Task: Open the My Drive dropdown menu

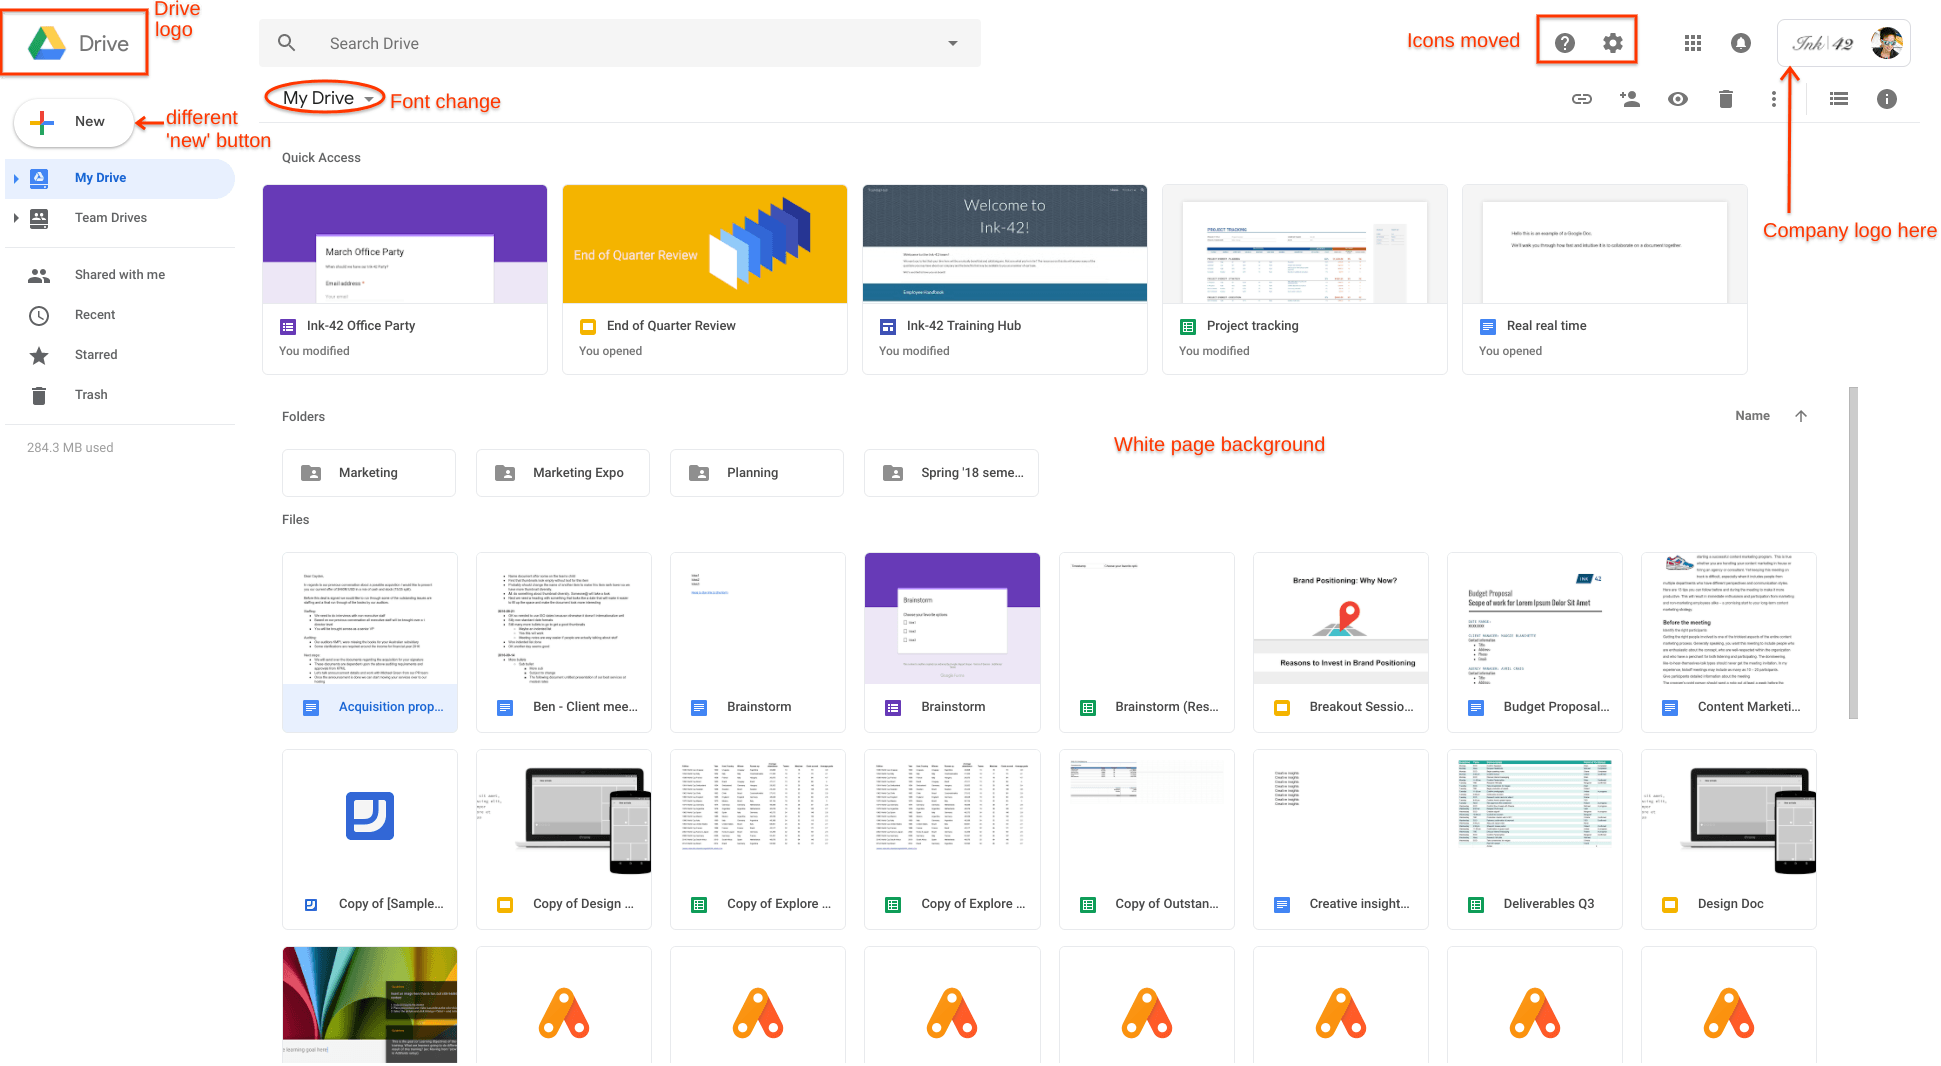Action: [x=326, y=98]
